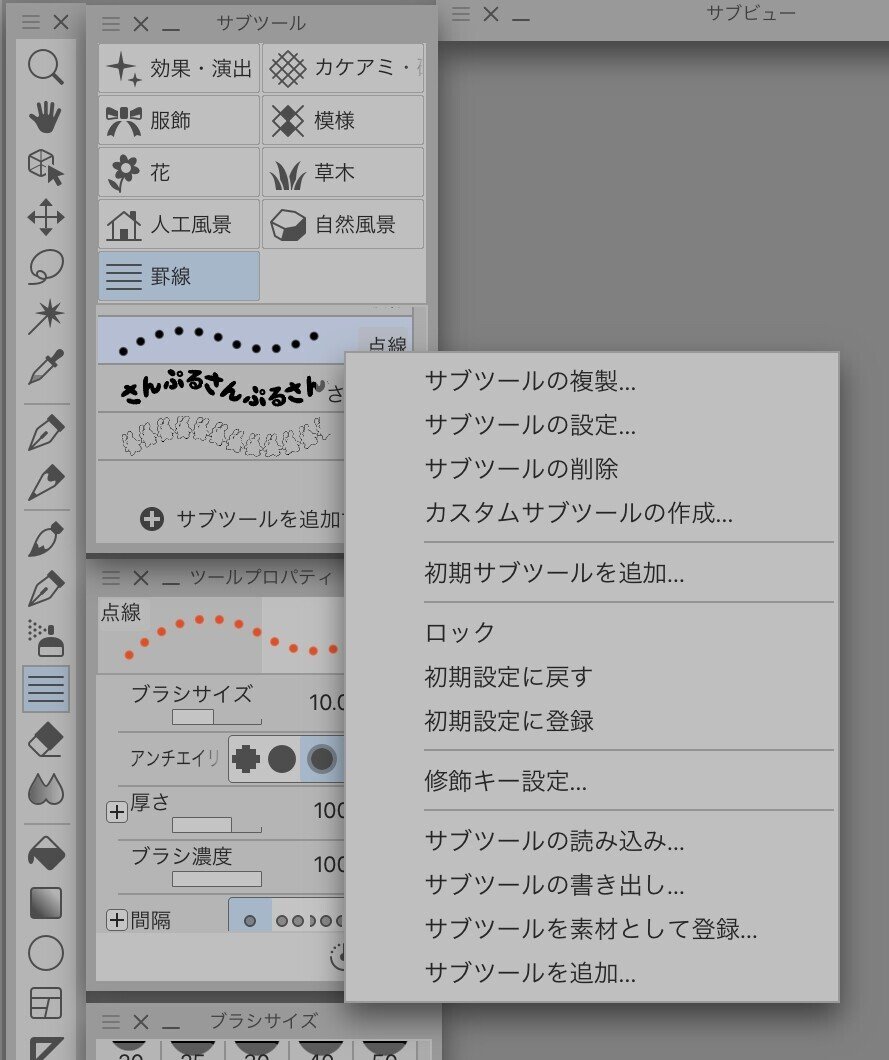
Task: Select the Hand move tool
Action: (x=45, y=119)
